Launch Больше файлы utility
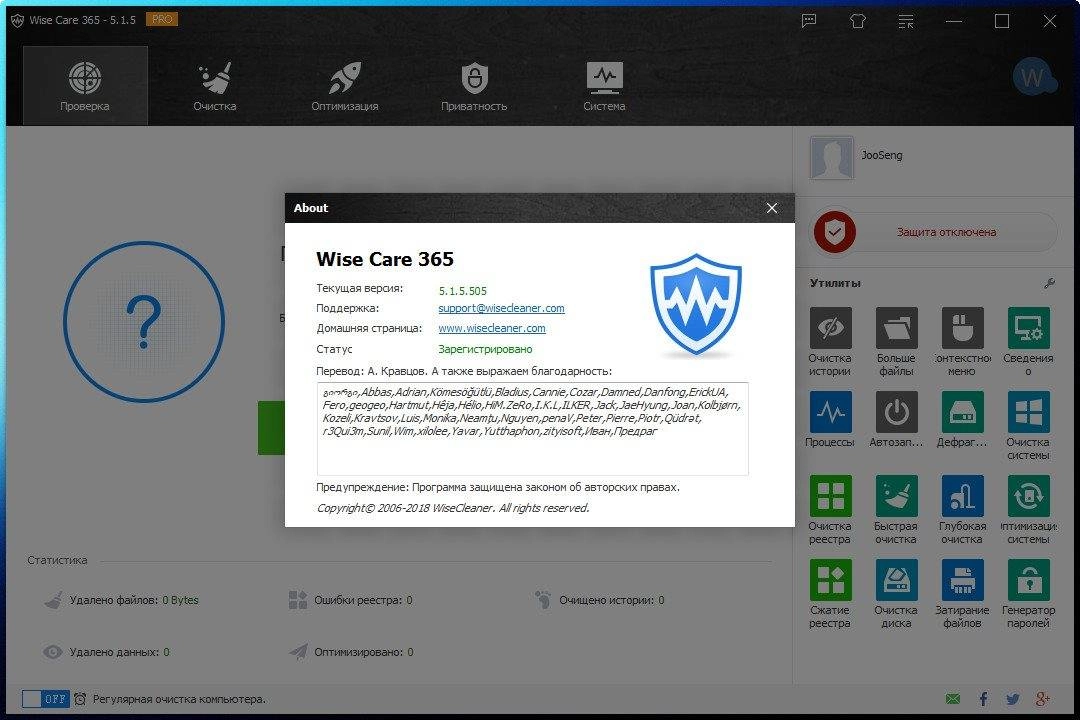This screenshot has height=720, width=1080. 896,342
